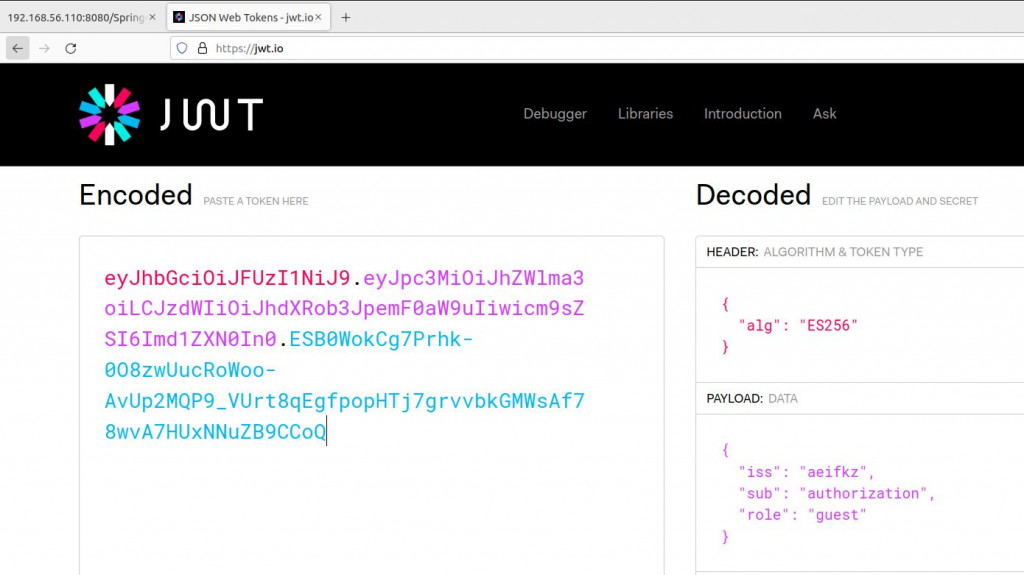Click signature line AvUp2MQP9_VUrt8qEgfpopHTj7grvvbkGMWsAf7
Viewport: 1024px width, 575px height.
point(345,401)
